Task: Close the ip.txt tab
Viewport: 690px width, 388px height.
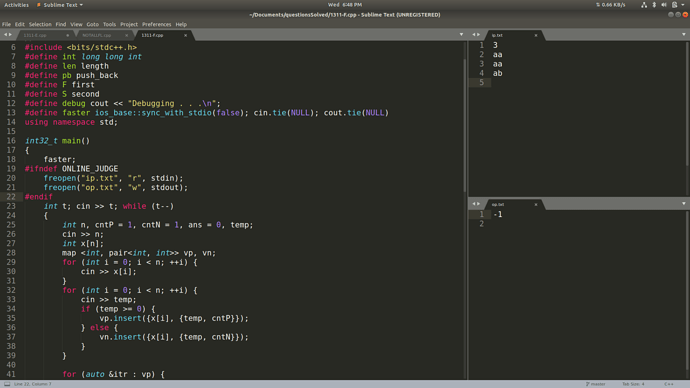Action: [x=536, y=35]
